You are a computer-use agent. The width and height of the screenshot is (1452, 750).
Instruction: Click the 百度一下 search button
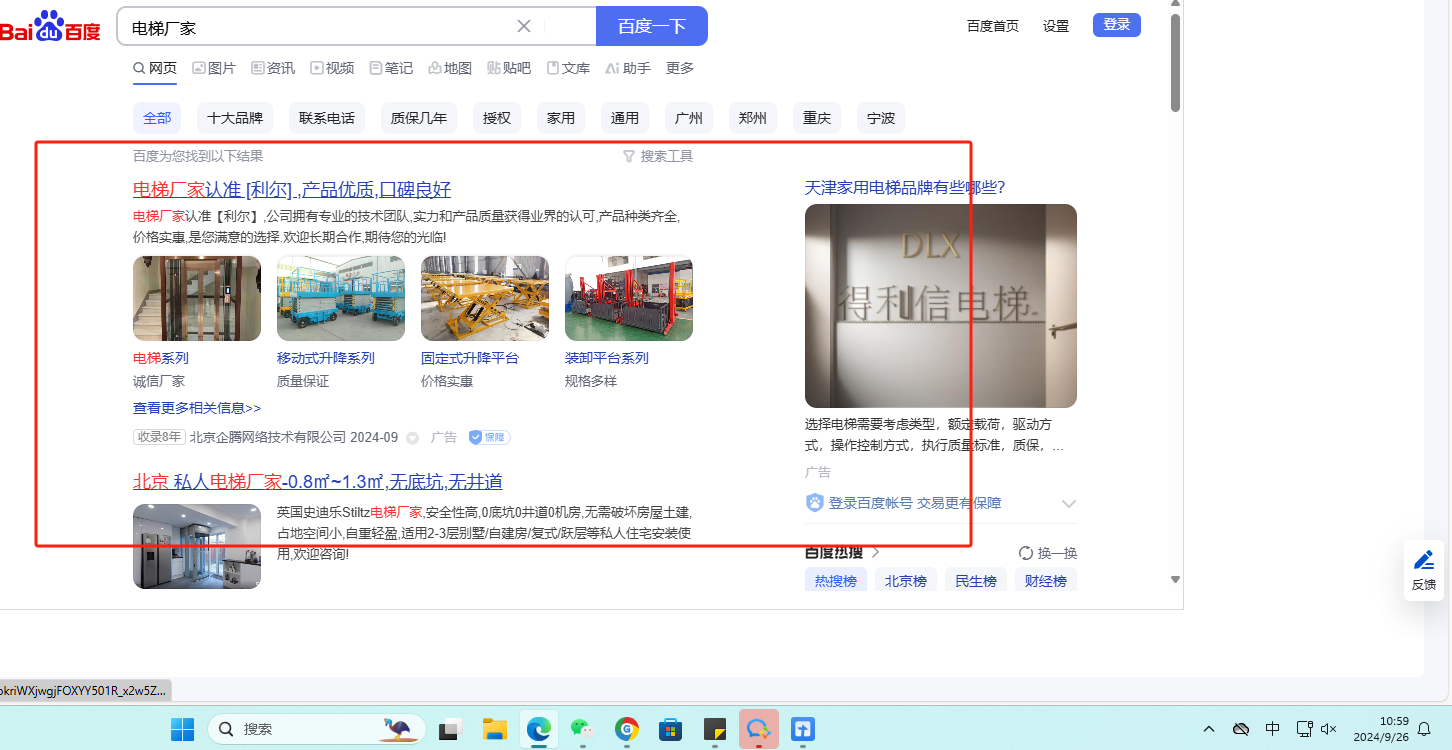click(x=652, y=26)
